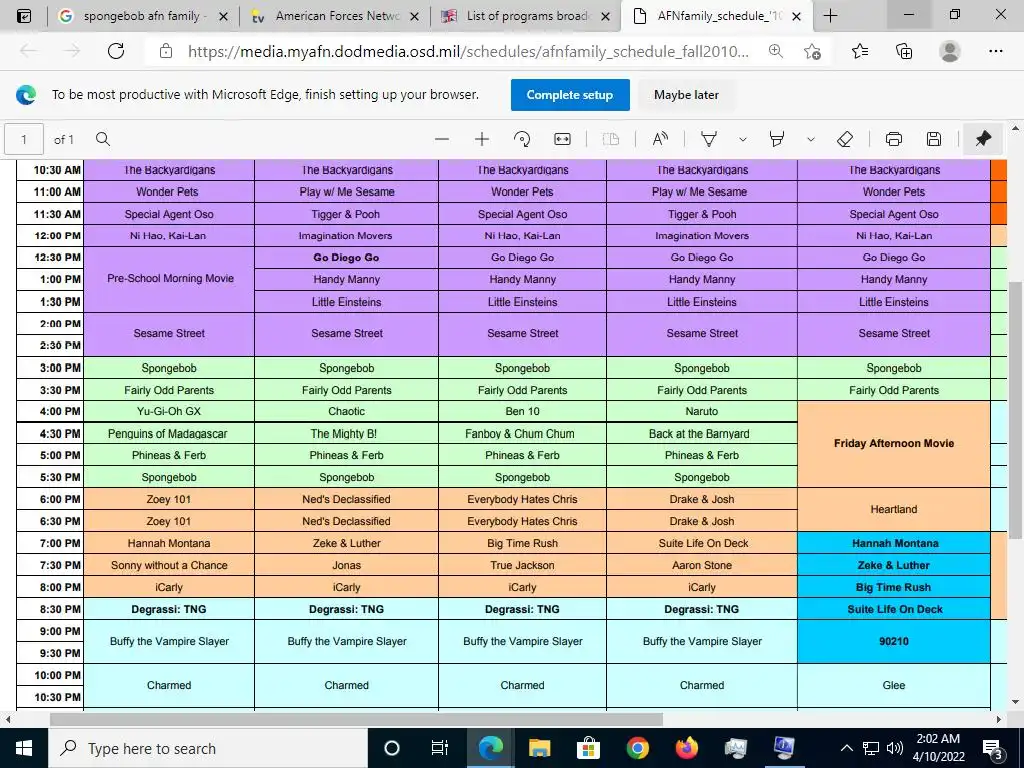Click the taskbar search box

tap(208, 748)
